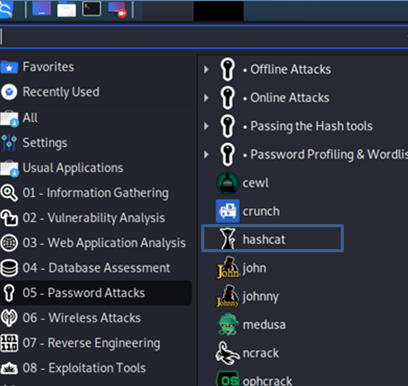Click the medusa entry text

[x=264, y=325]
